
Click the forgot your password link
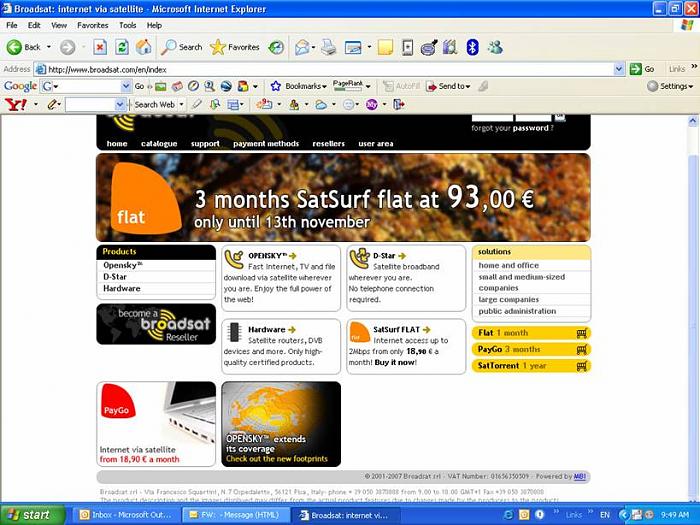click(512, 128)
